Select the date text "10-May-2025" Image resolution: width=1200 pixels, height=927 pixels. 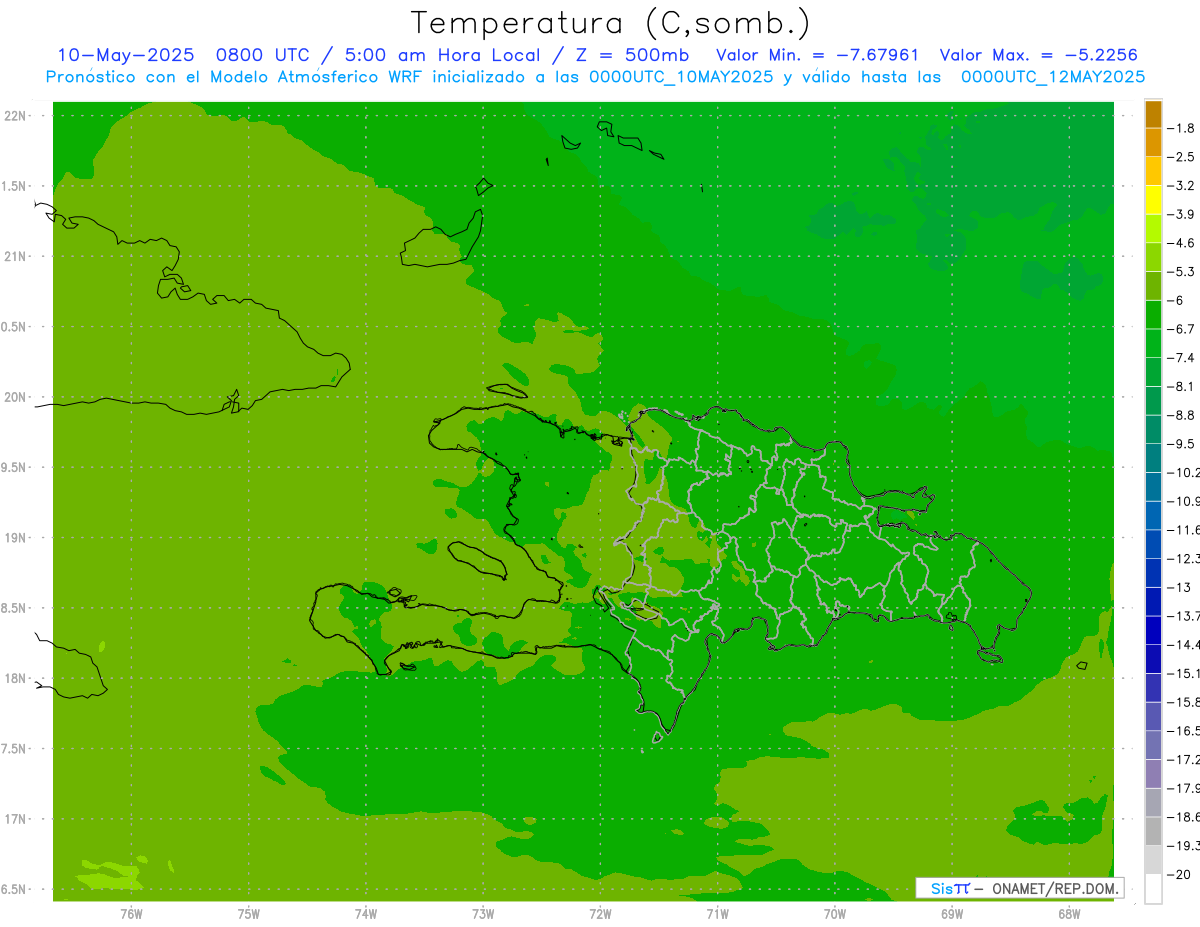coord(125,55)
